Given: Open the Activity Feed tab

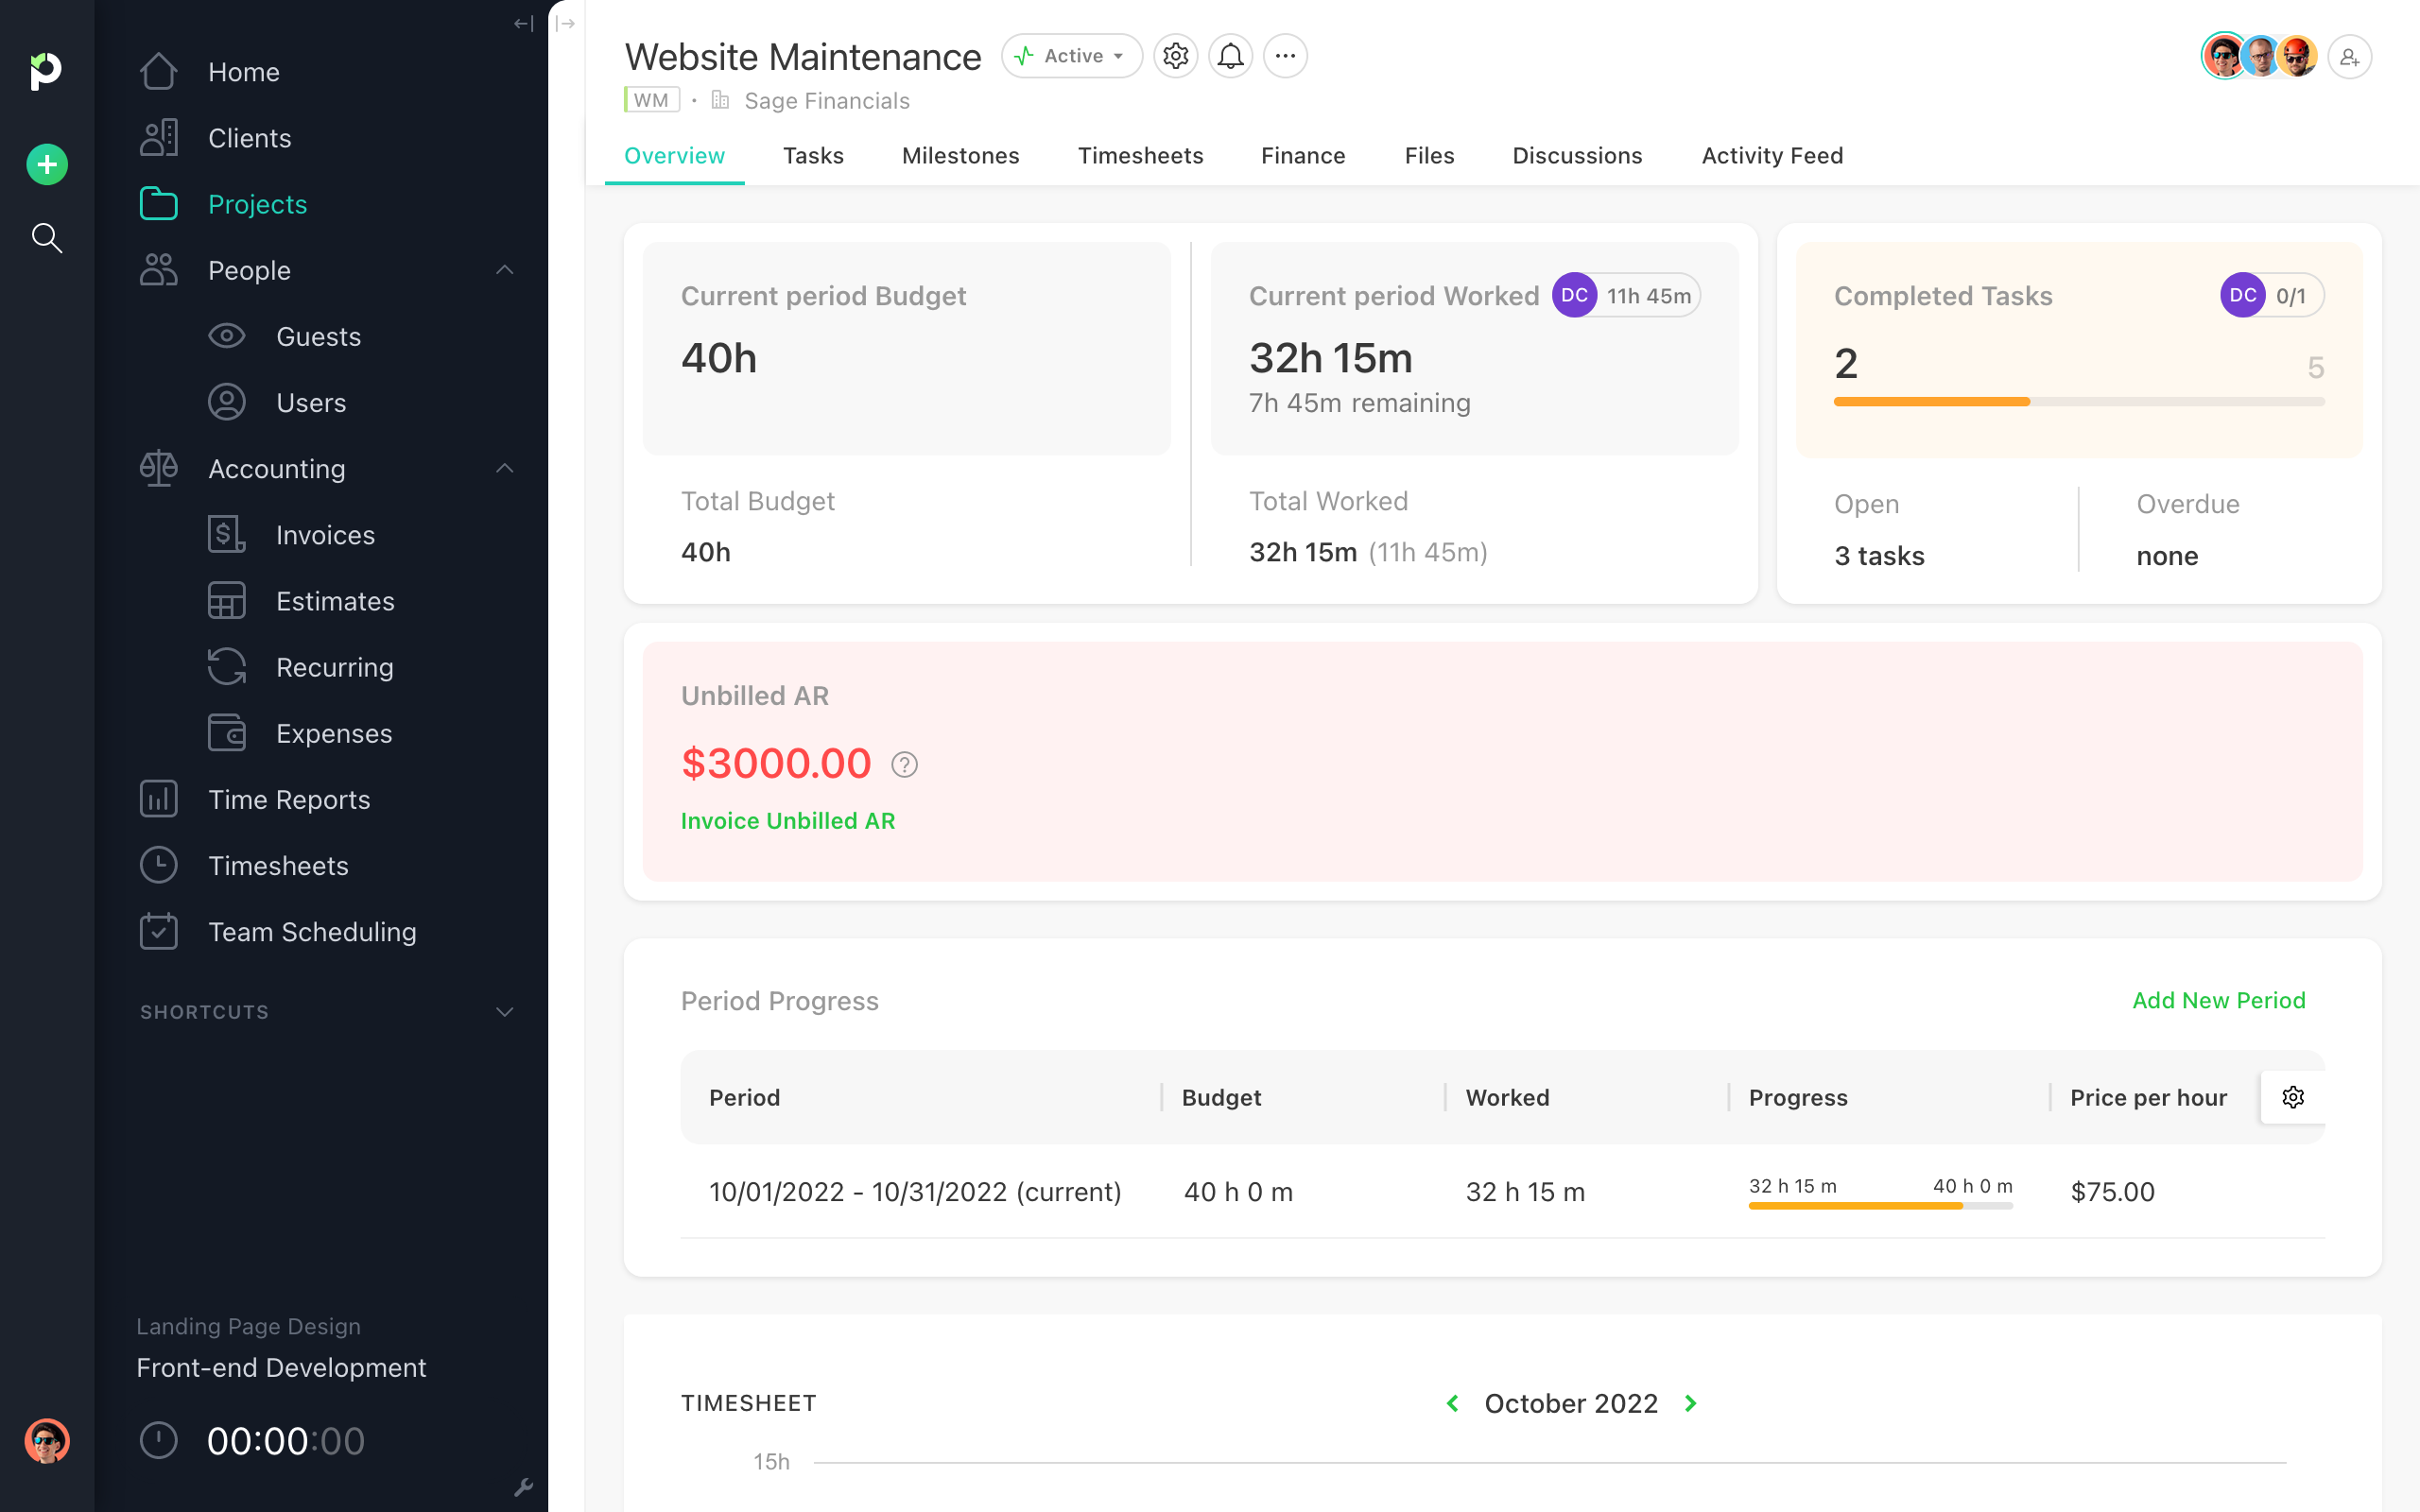Looking at the screenshot, I should tap(1772, 156).
